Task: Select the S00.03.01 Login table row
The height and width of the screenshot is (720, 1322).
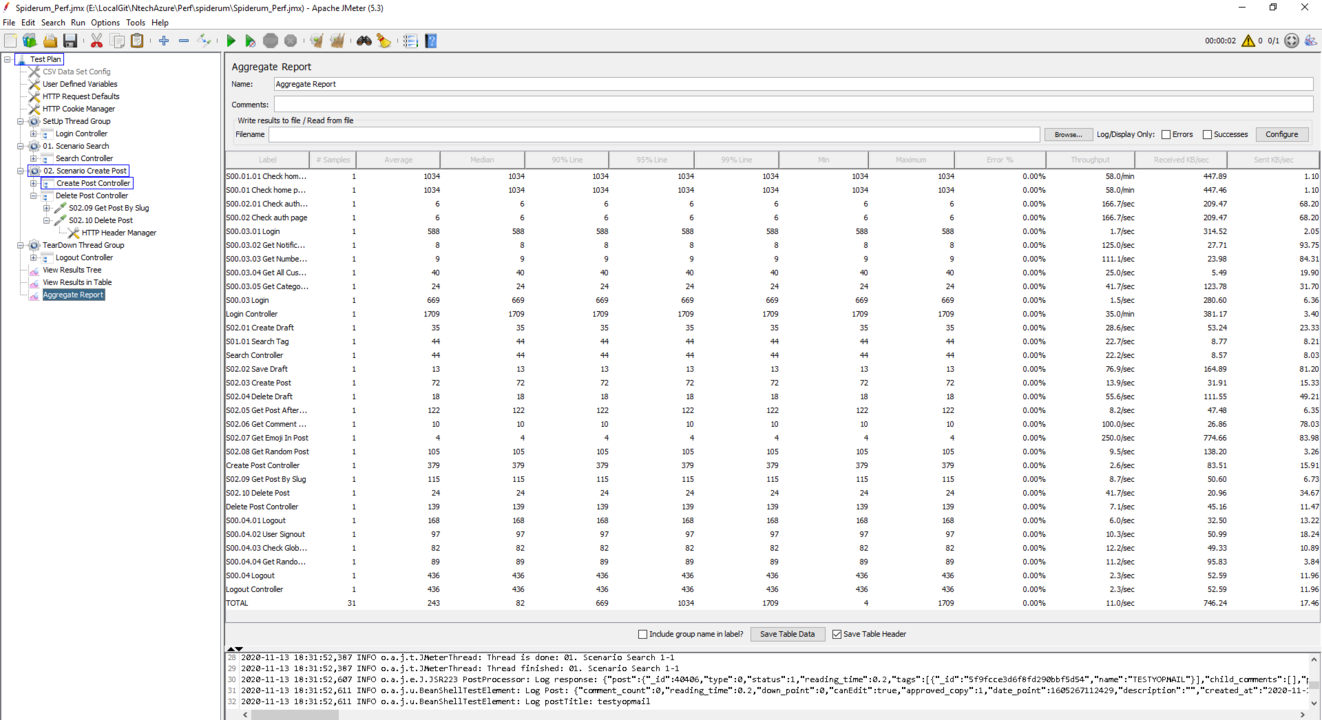Action: tap(772, 231)
